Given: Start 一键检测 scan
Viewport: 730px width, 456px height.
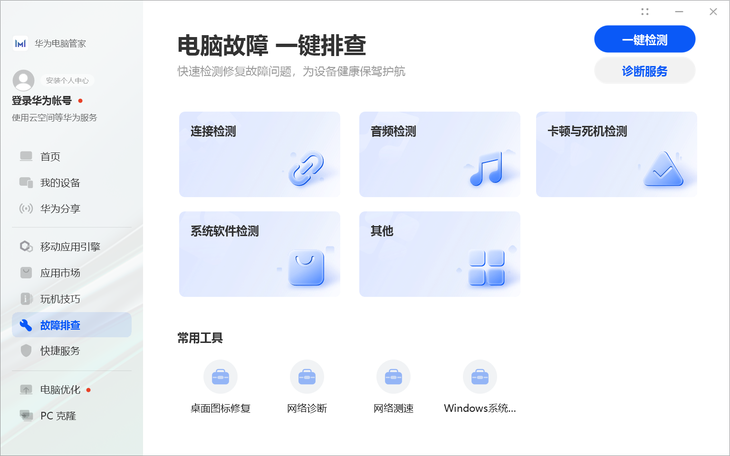Looking at the screenshot, I should click(x=645, y=40).
